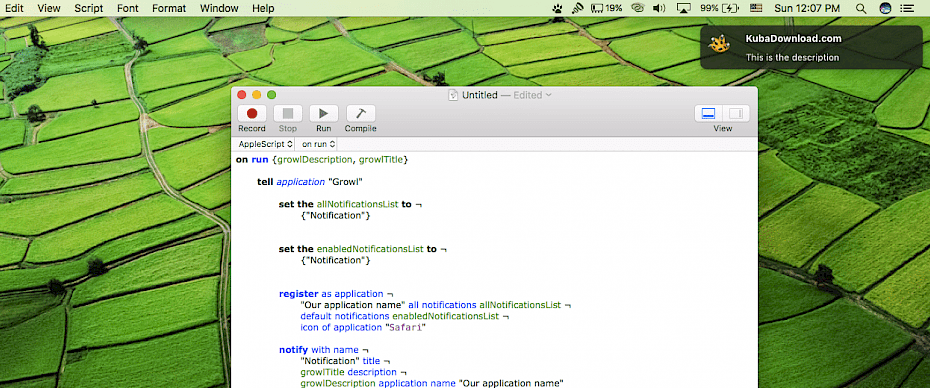
Task: Open the Script menu
Action: (89, 8)
